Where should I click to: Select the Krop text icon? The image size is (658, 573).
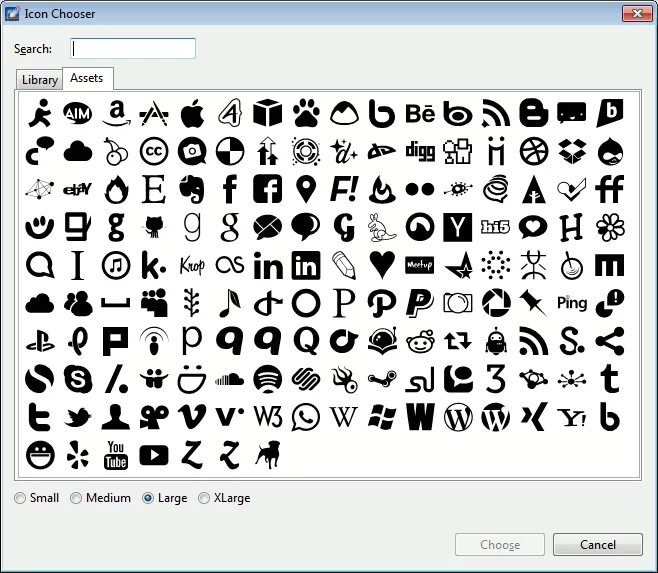192,265
